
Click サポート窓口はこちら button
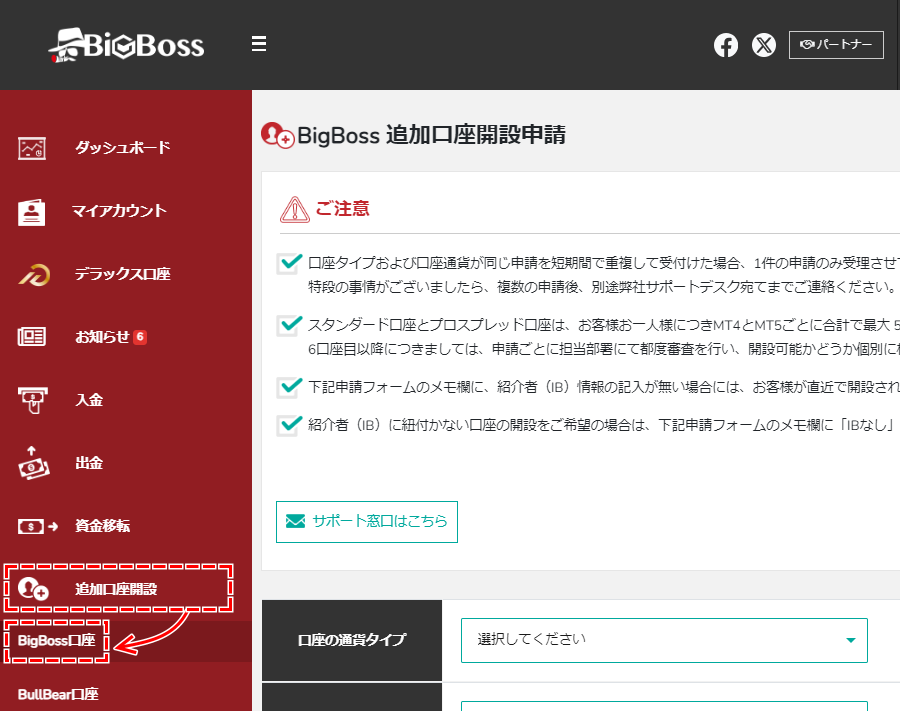click(x=367, y=522)
